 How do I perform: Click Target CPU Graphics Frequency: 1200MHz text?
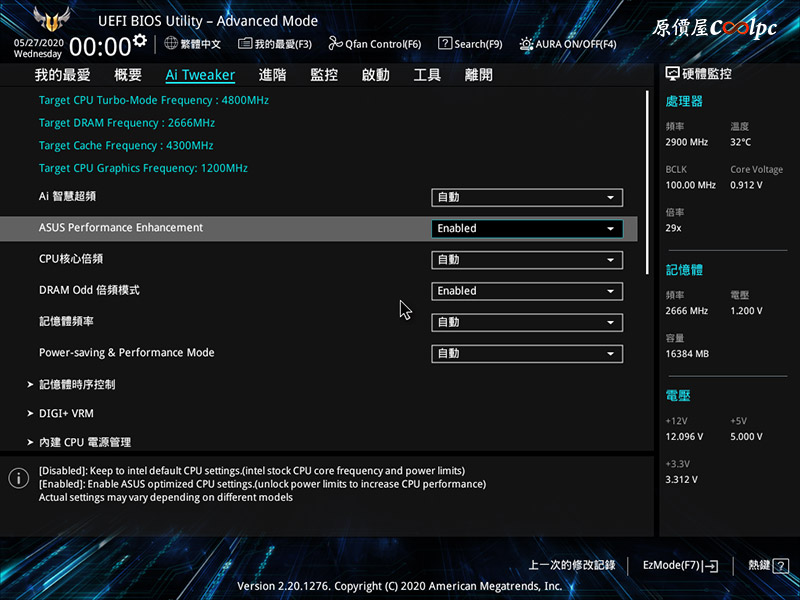tap(143, 168)
